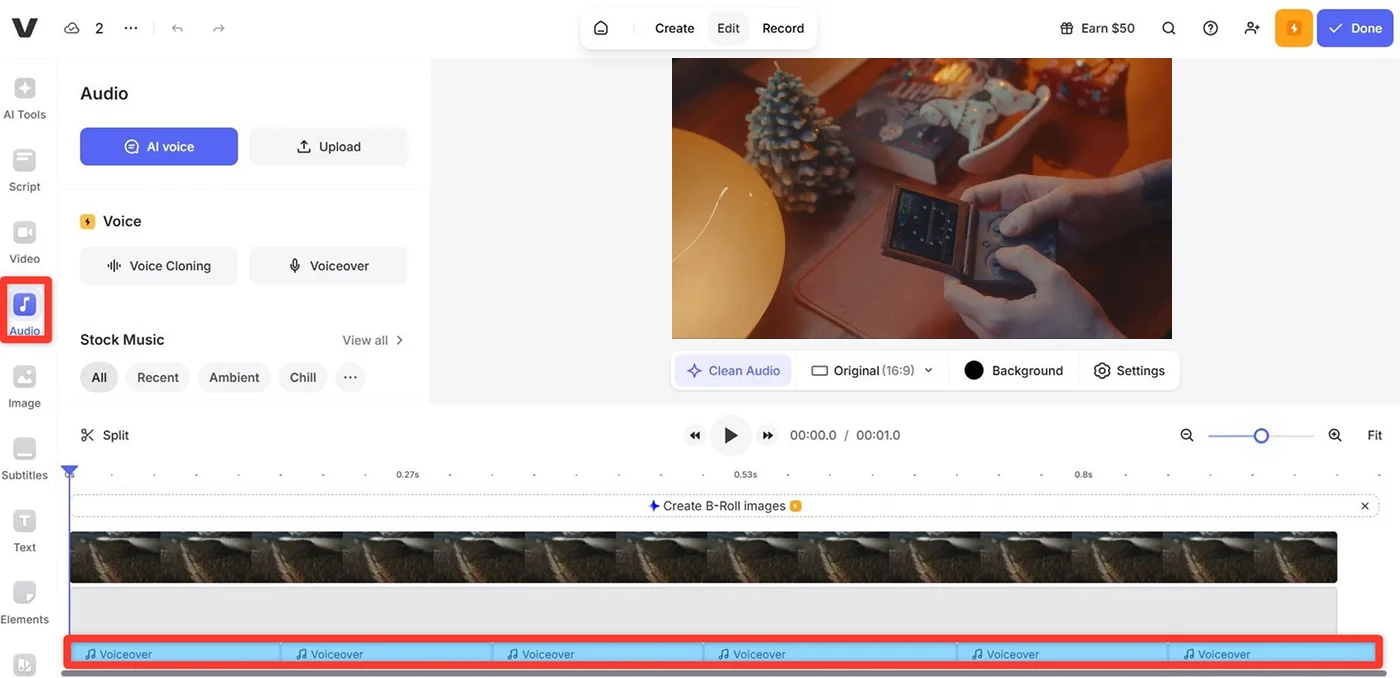Click the Voice Cloning button
This screenshot has width=1400, height=678.
159,266
